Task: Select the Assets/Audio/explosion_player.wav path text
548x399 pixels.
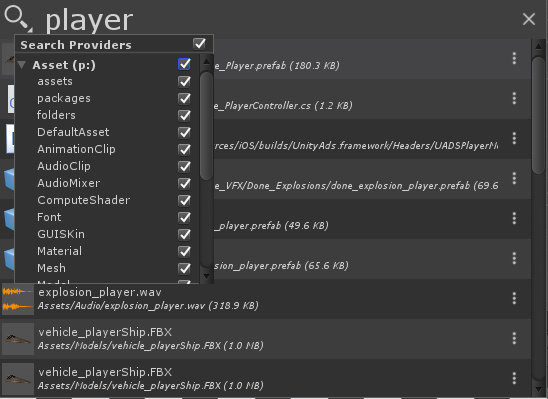Action: [148, 306]
